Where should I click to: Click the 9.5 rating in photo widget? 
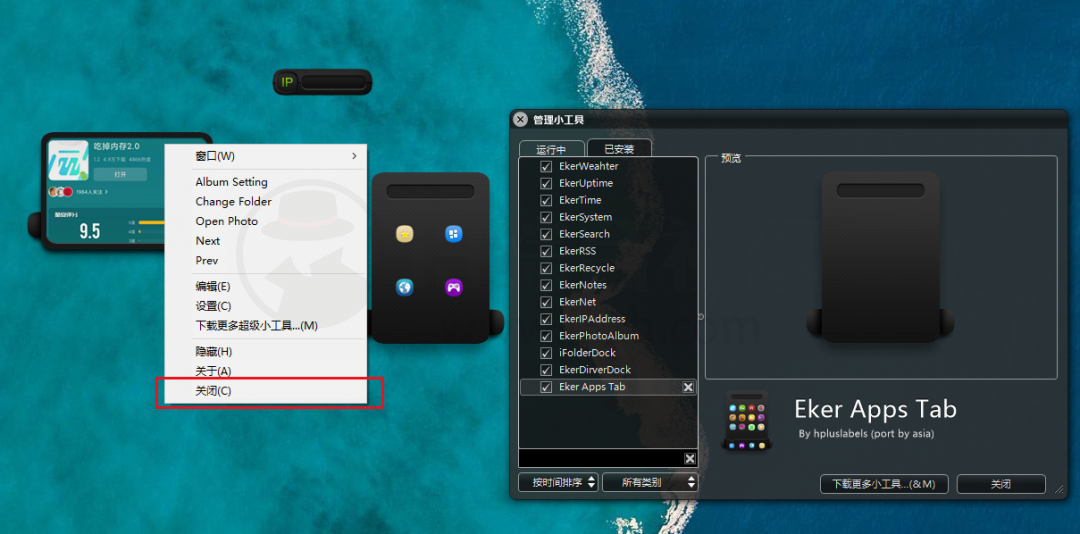click(90, 232)
